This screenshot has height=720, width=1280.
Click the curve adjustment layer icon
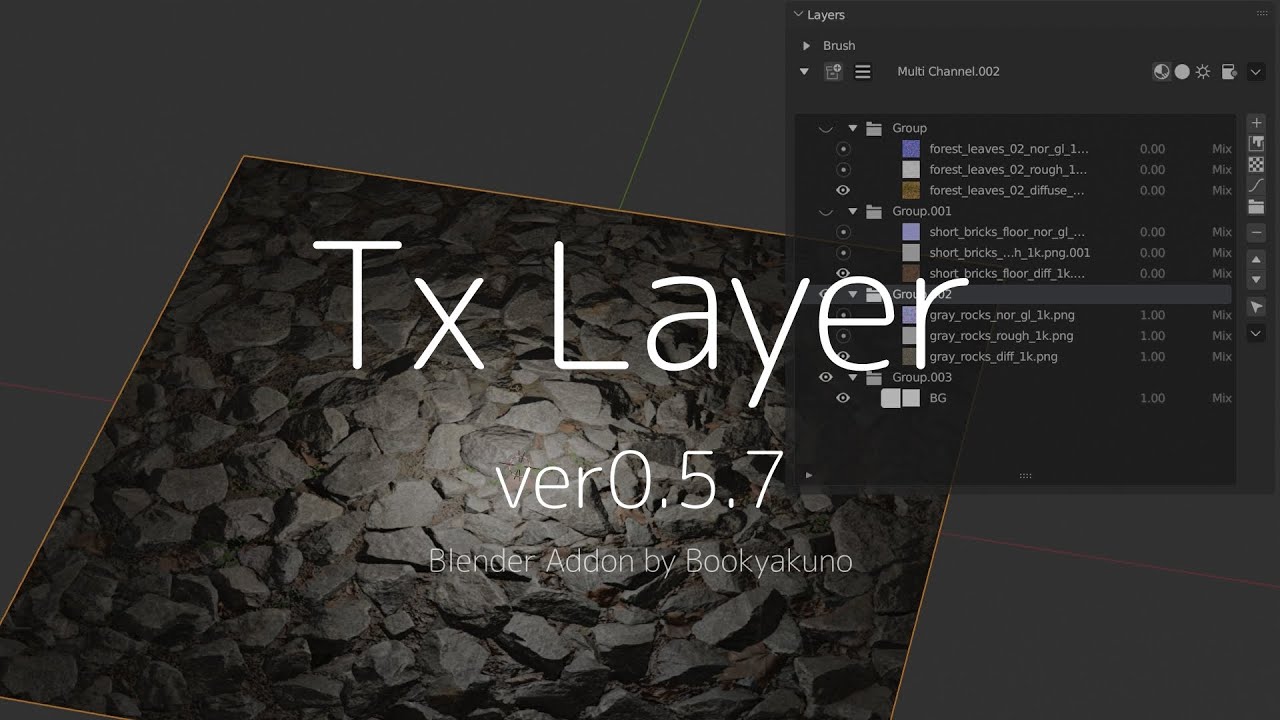pyautogui.click(x=1257, y=186)
